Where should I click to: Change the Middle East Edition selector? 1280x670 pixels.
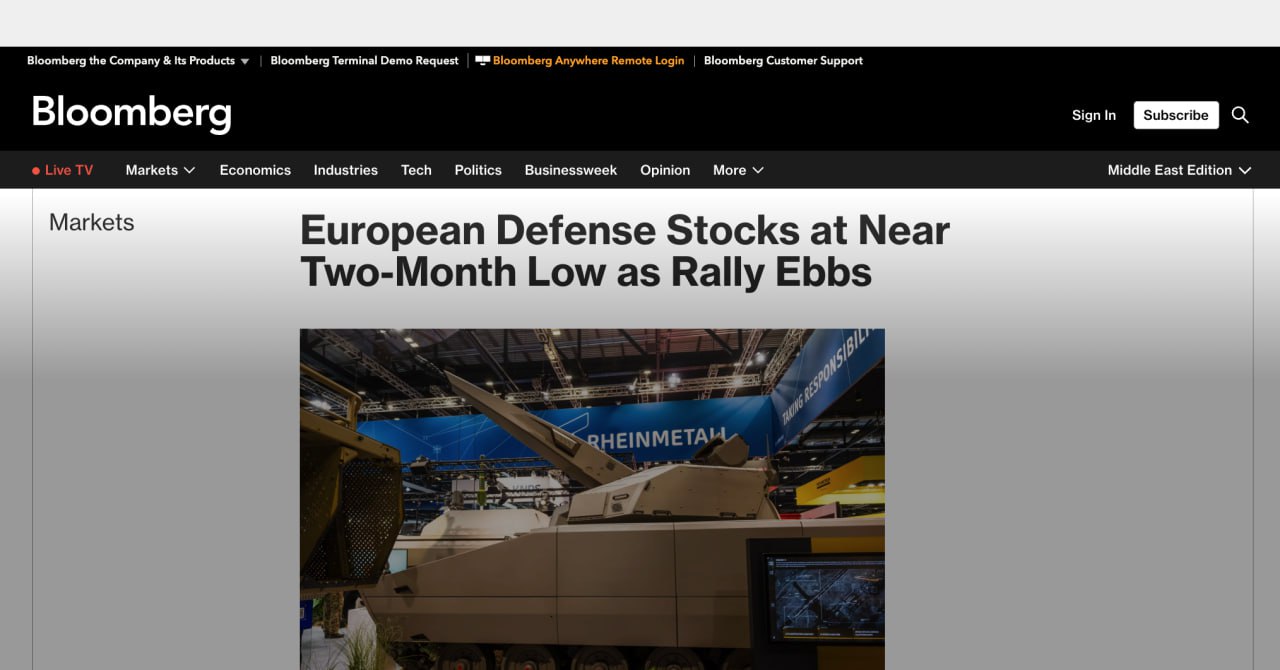point(1179,170)
